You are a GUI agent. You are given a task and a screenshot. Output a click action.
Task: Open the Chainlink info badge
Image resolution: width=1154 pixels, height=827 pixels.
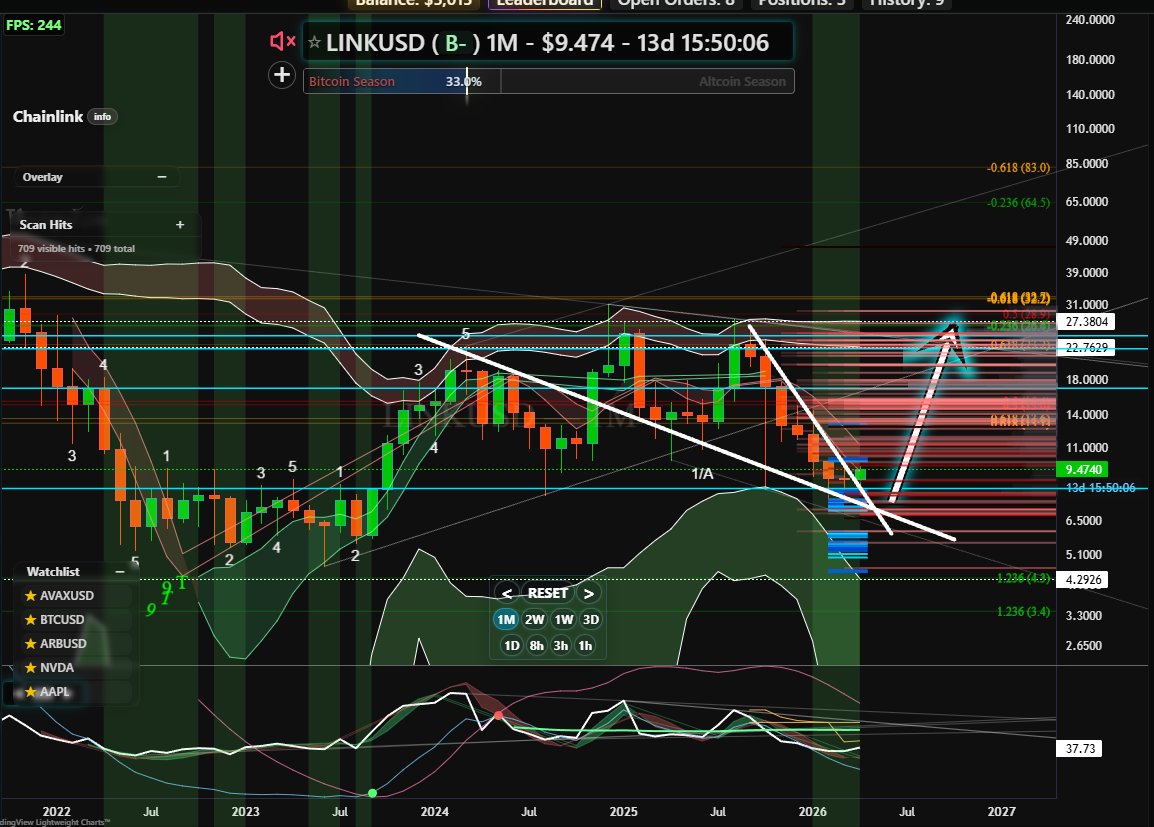pos(102,117)
